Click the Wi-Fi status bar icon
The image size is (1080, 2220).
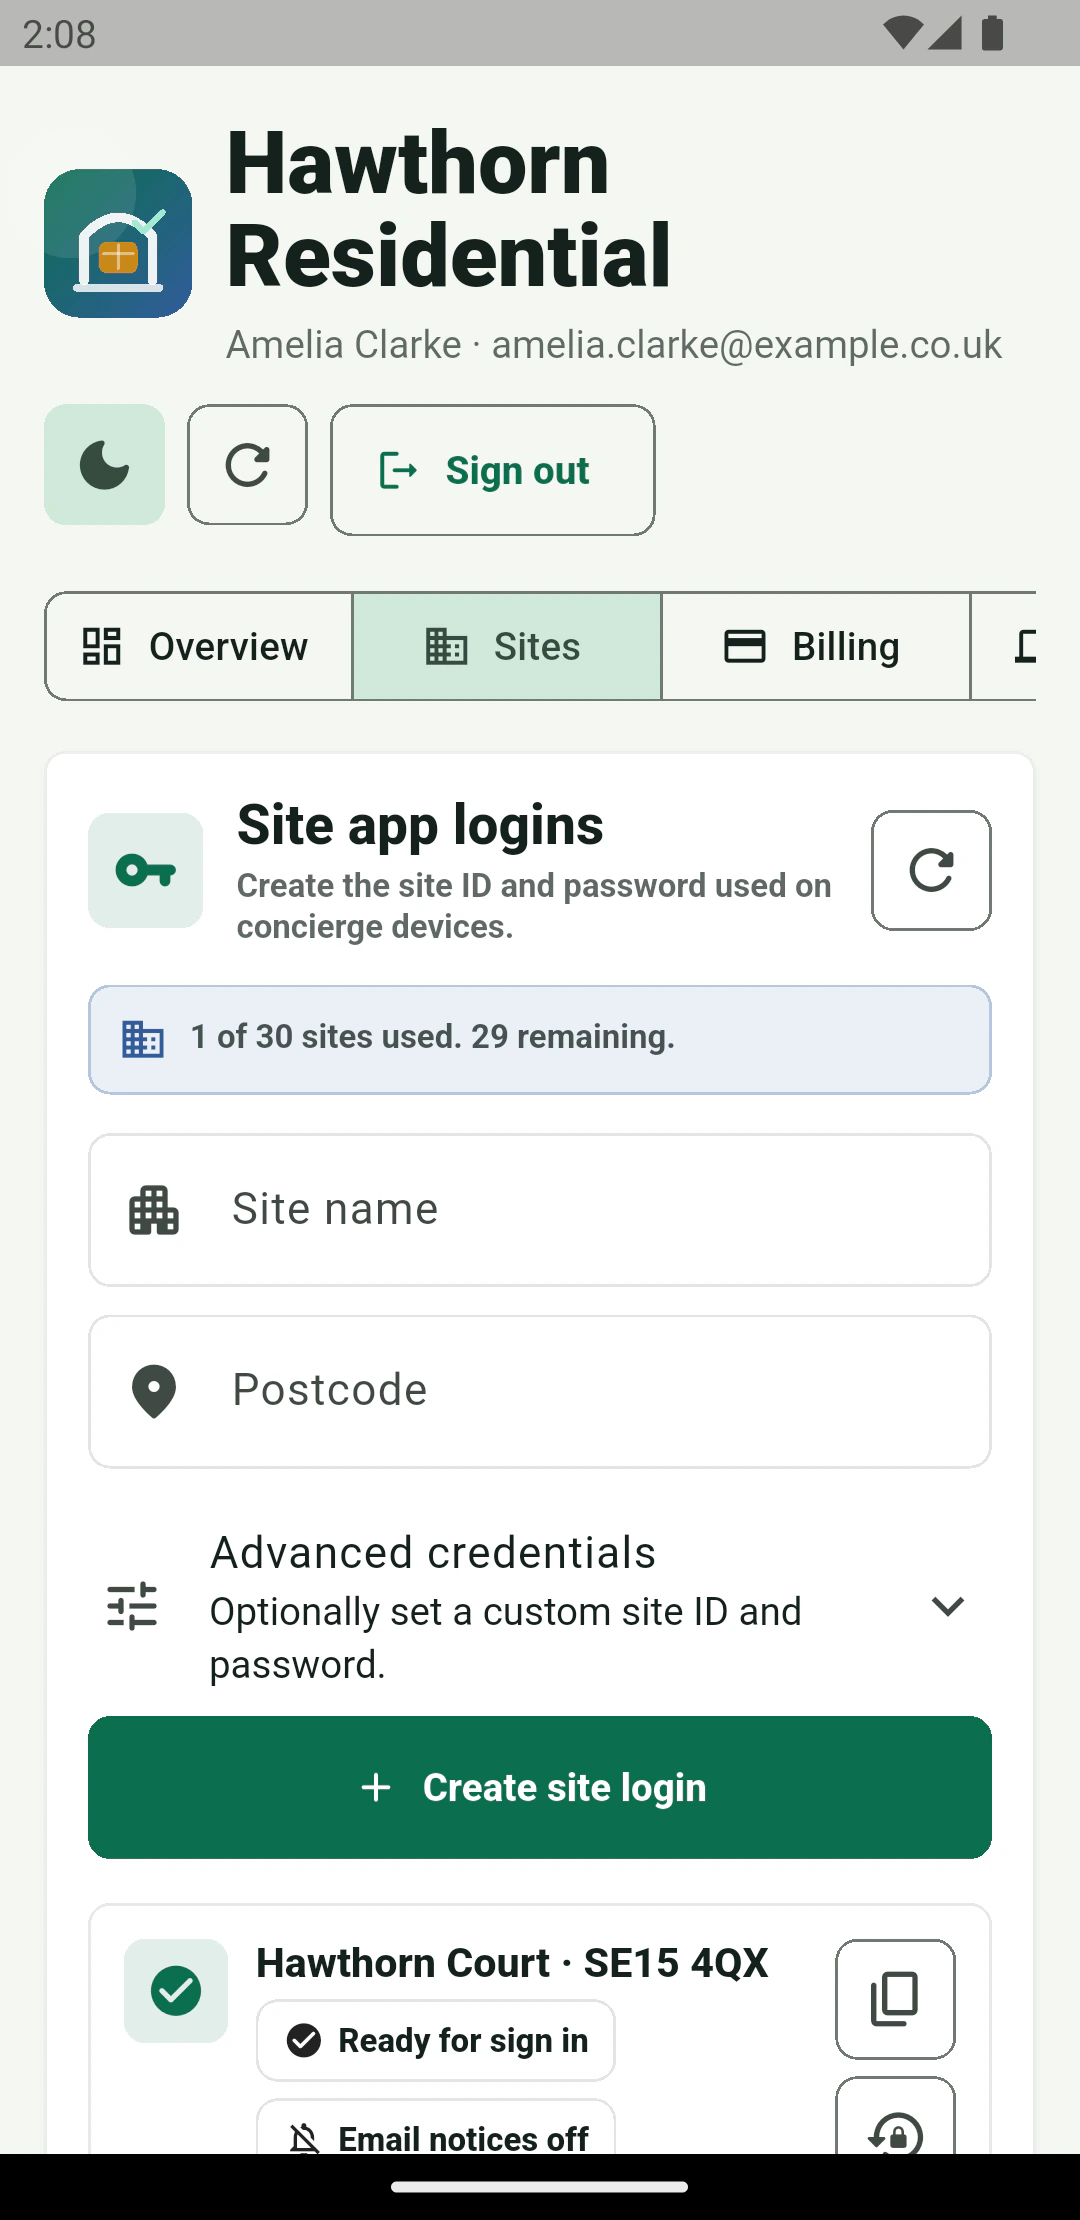(903, 33)
